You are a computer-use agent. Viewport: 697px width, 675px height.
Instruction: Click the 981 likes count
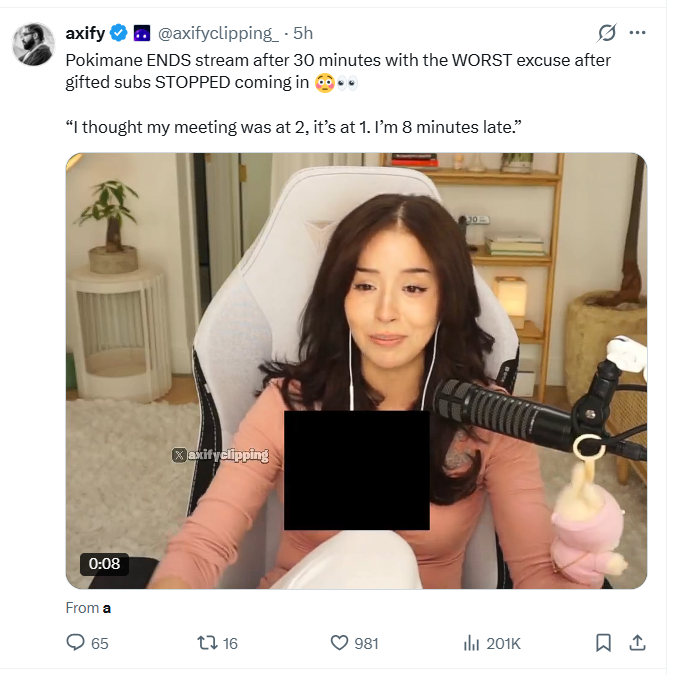(366, 643)
